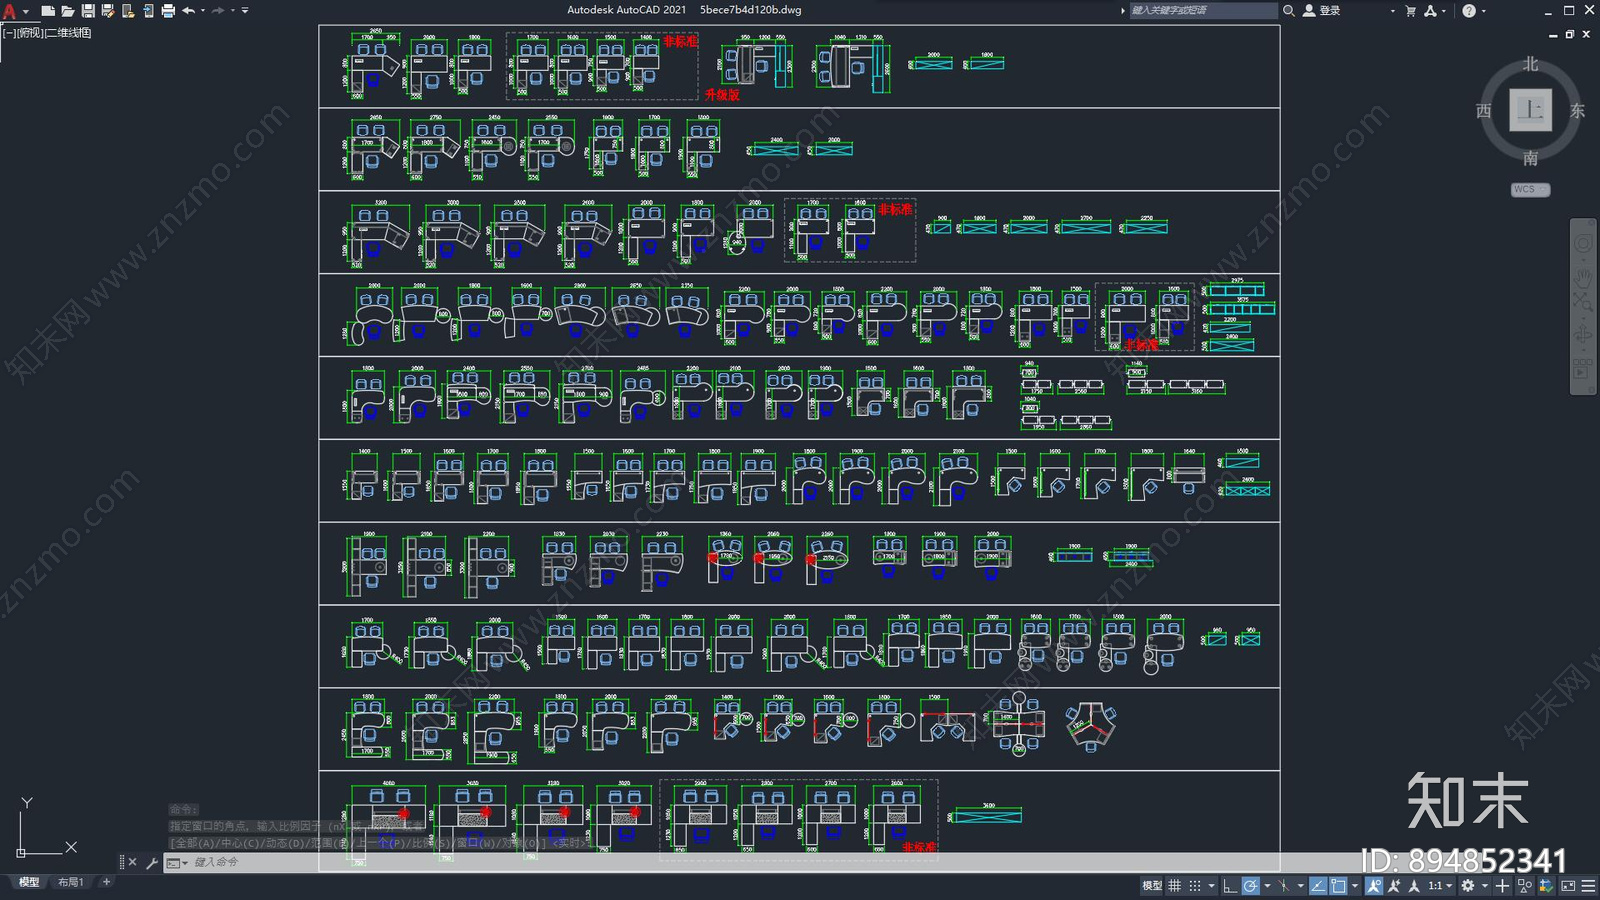
Task: Undo the last action with the Undo arrow
Action: tap(188, 11)
